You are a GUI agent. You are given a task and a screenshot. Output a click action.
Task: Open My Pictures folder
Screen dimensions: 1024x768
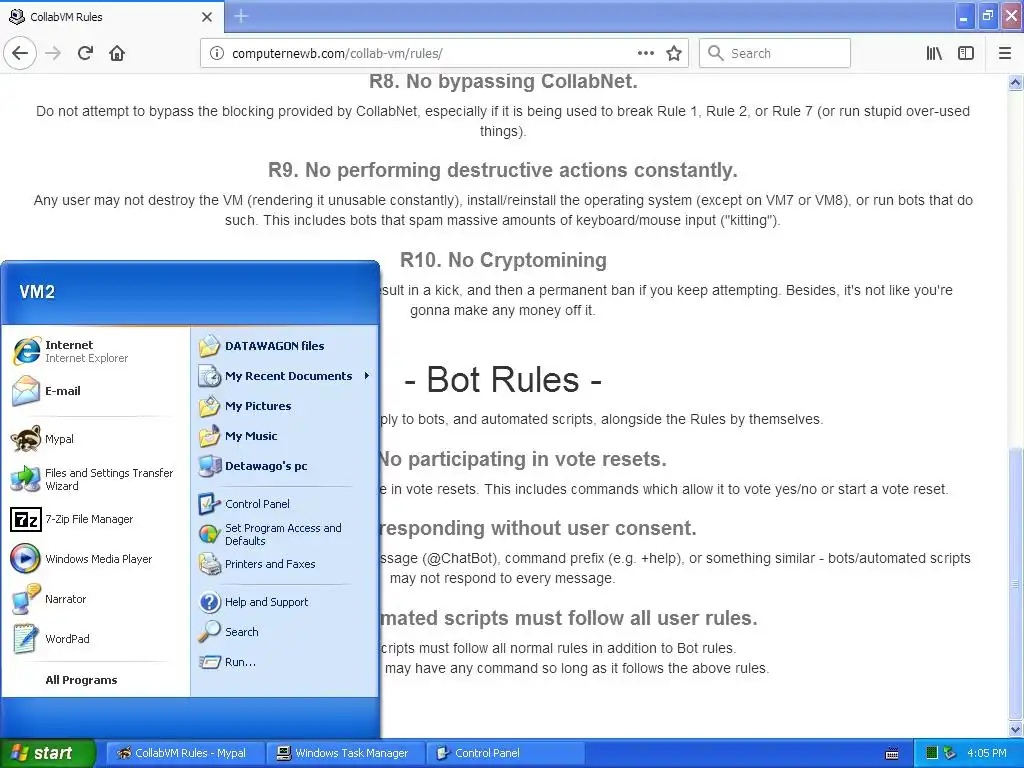[x=285, y=406]
